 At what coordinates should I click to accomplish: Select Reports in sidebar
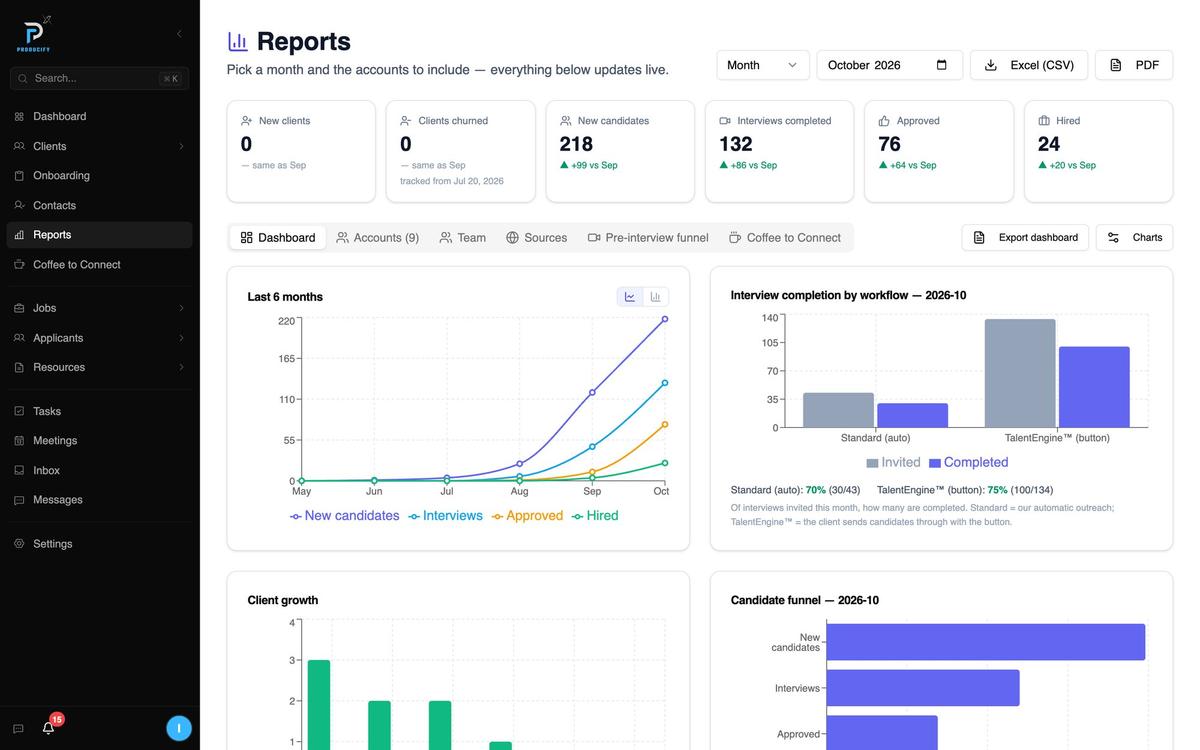coord(100,235)
